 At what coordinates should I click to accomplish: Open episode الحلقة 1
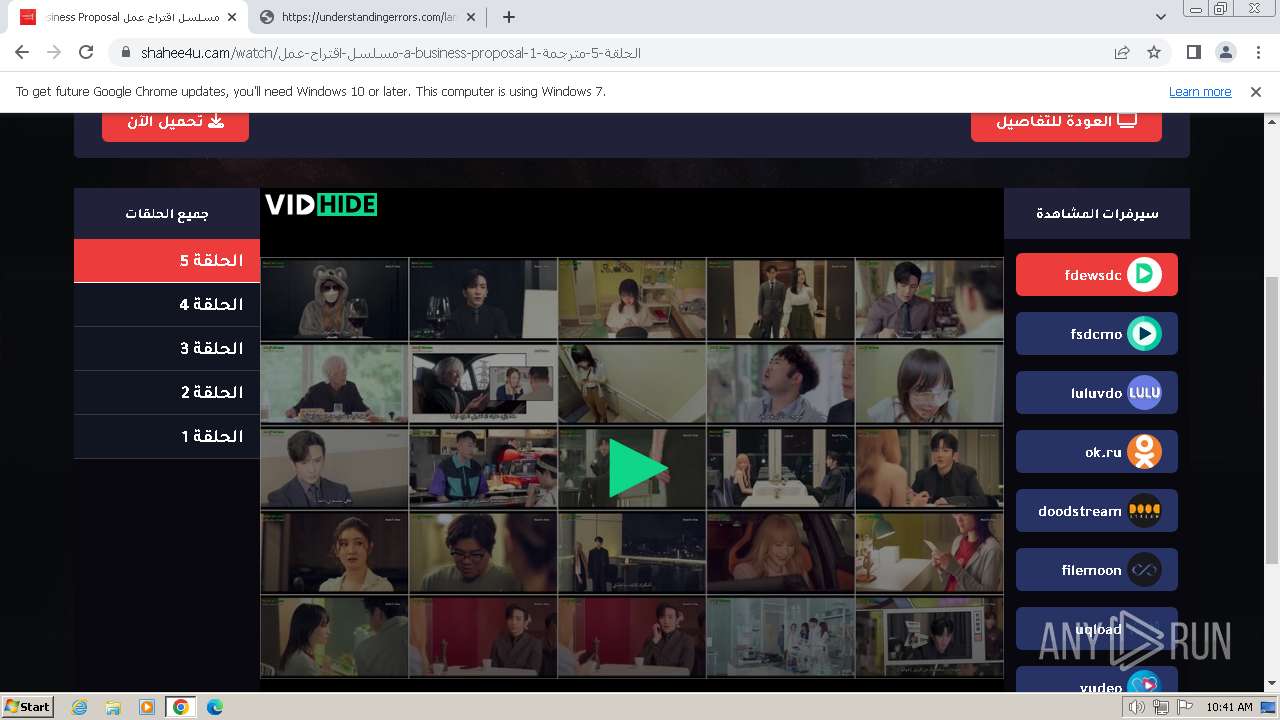167,437
